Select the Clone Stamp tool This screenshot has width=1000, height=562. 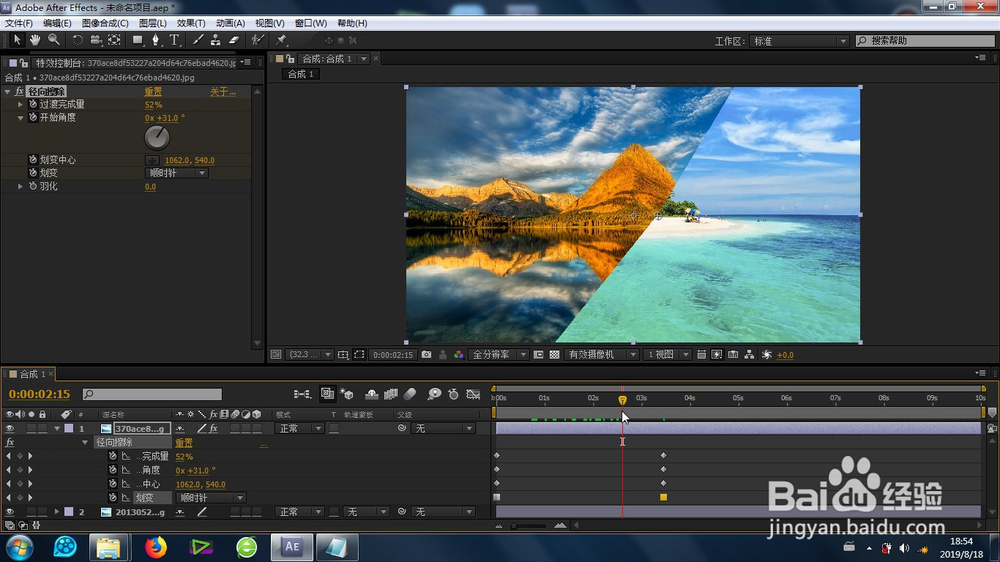pos(215,40)
